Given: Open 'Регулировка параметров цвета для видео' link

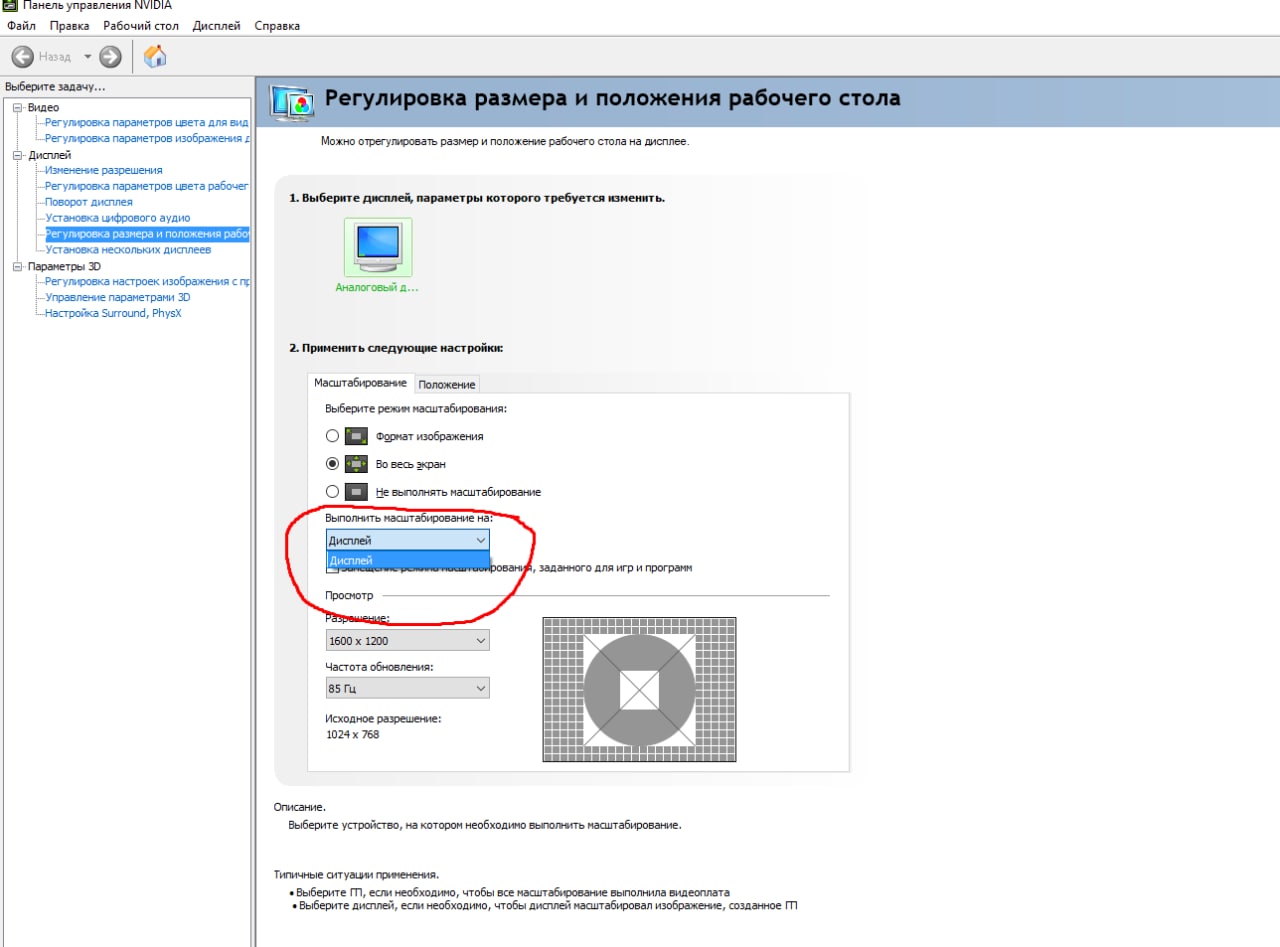Looking at the screenshot, I should 146,122.
